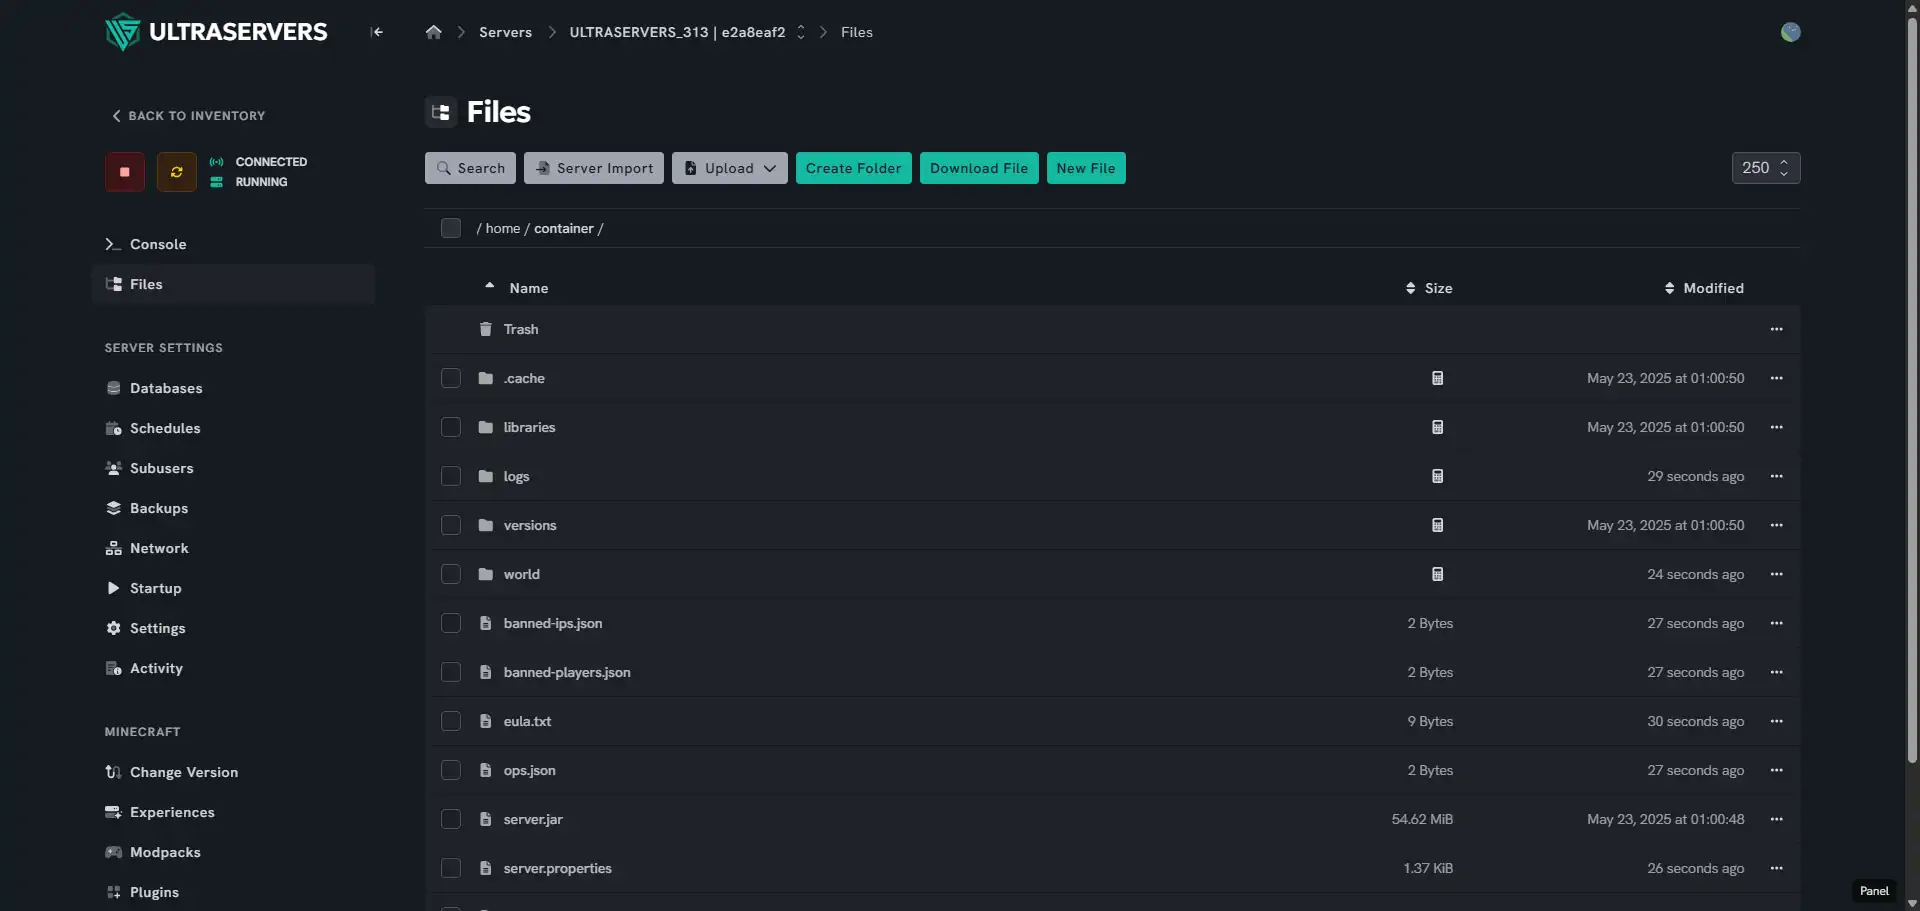The image size is (1920, 911).
Task: Open three-dot menu for ops.json
Action: 1776,770
